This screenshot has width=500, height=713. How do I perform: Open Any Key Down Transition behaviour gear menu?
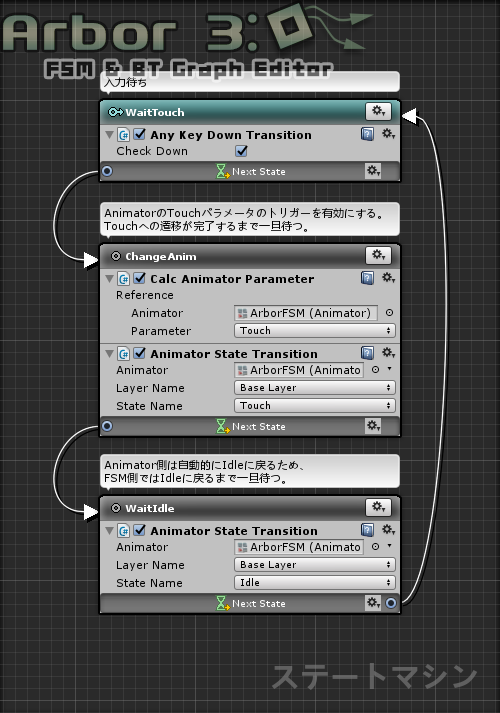click(388, 134)
